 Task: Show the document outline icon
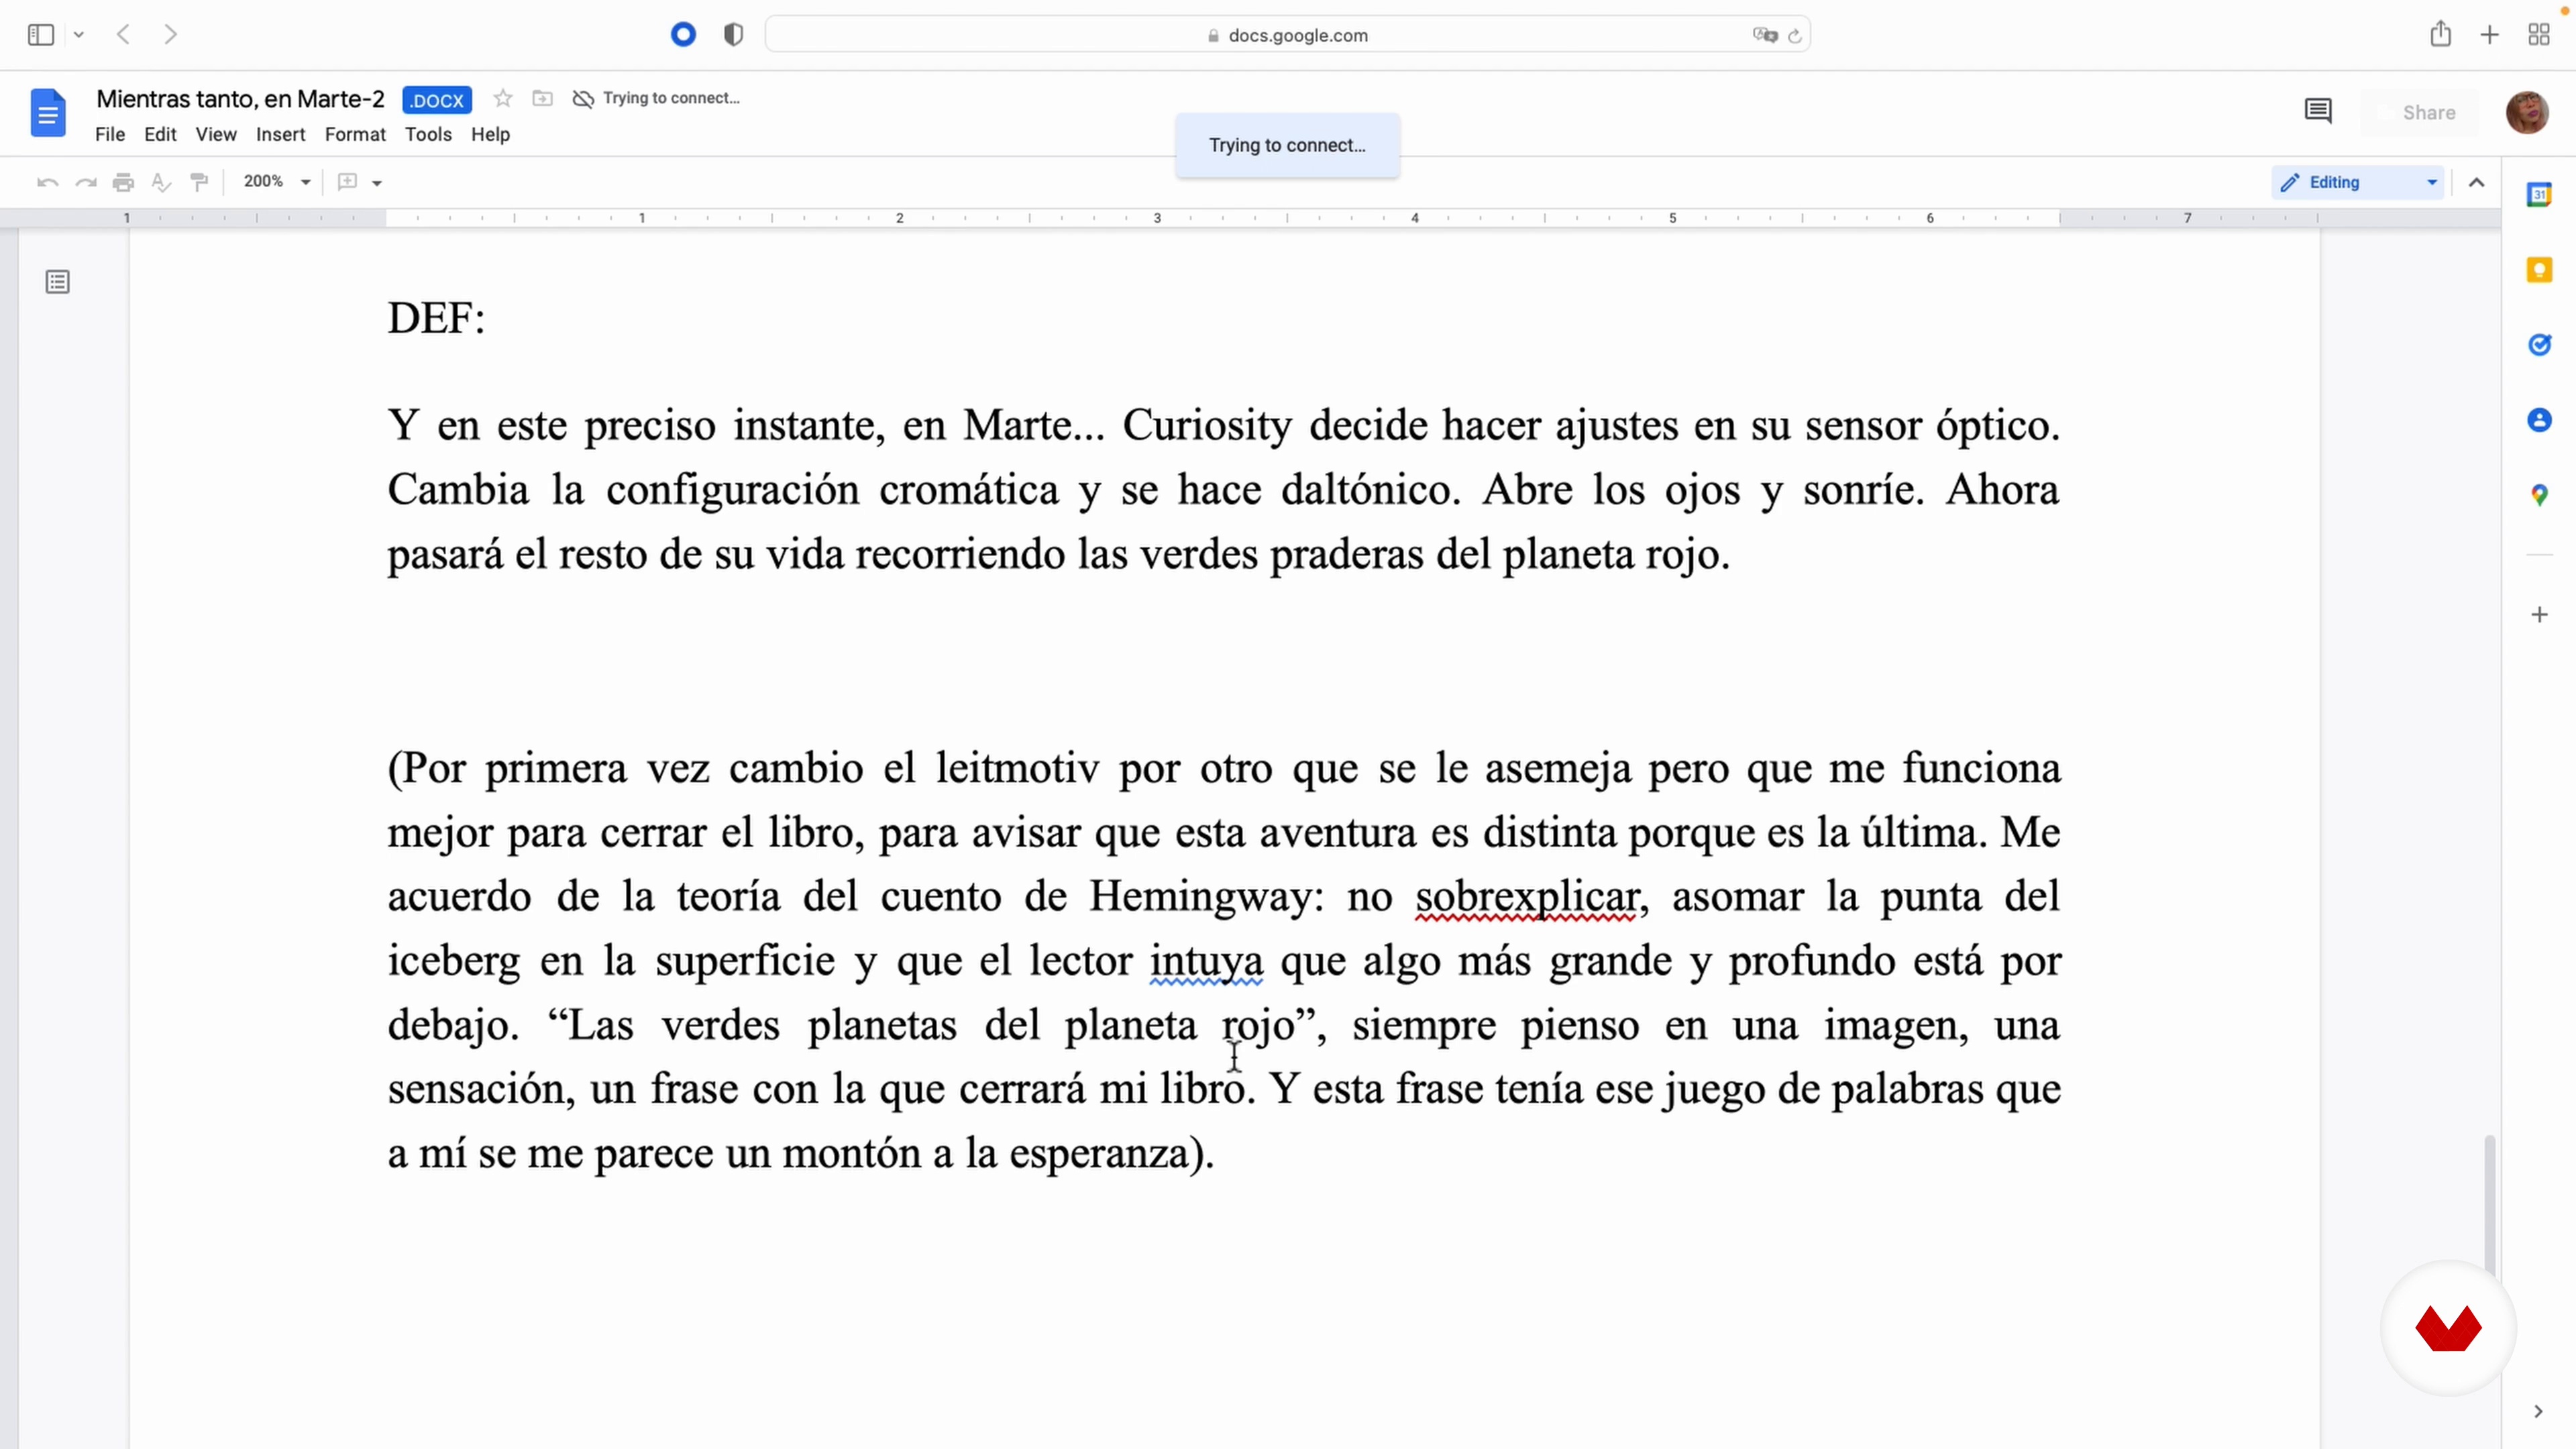pyautogui.click(x=58, y=282)
